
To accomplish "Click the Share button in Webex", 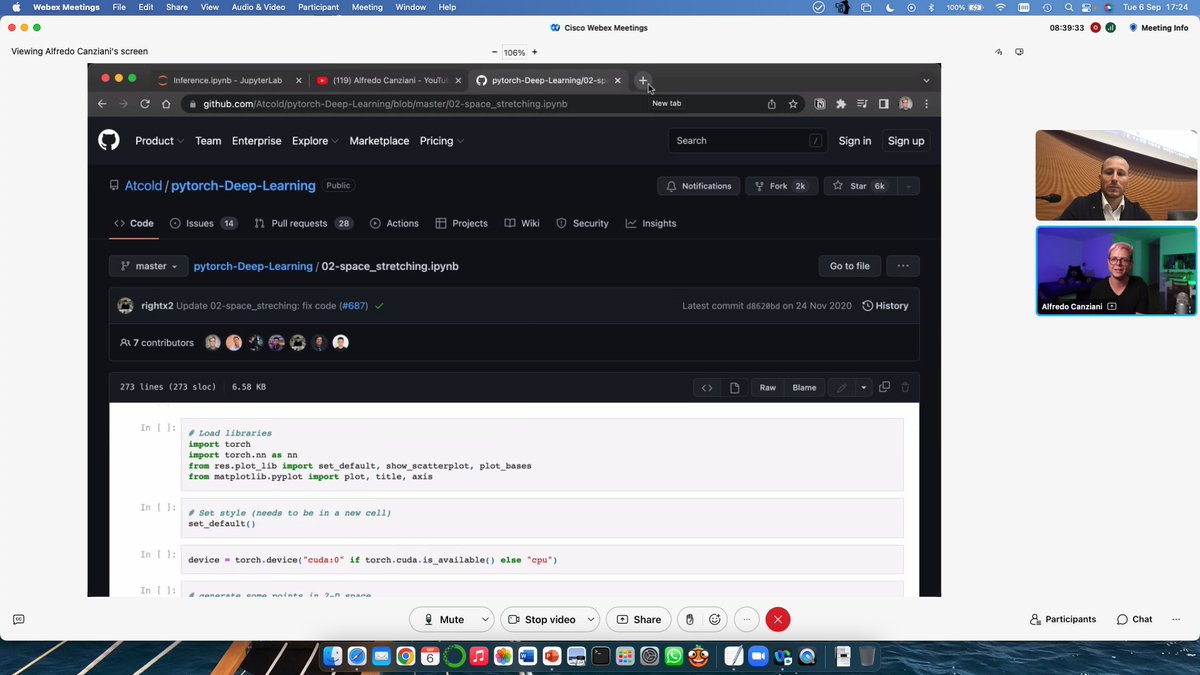I will [639, 620].
